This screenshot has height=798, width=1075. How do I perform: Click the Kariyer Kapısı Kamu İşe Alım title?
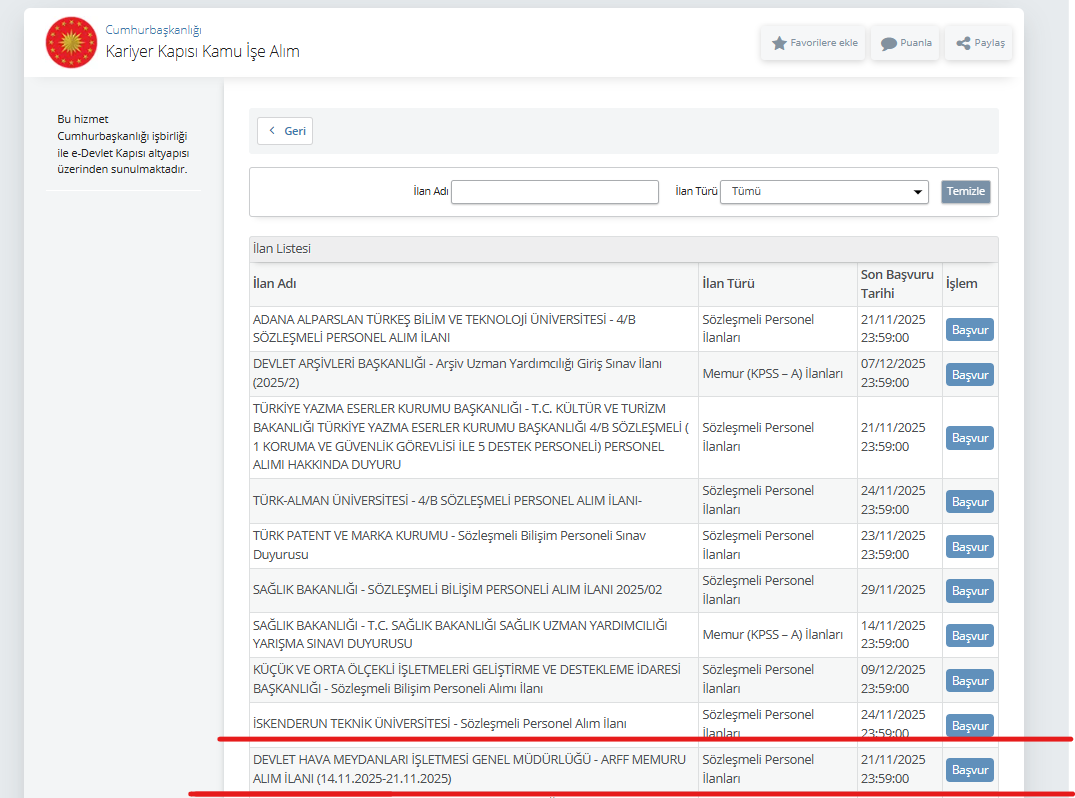pyautogui.click(x=202, y=51)
